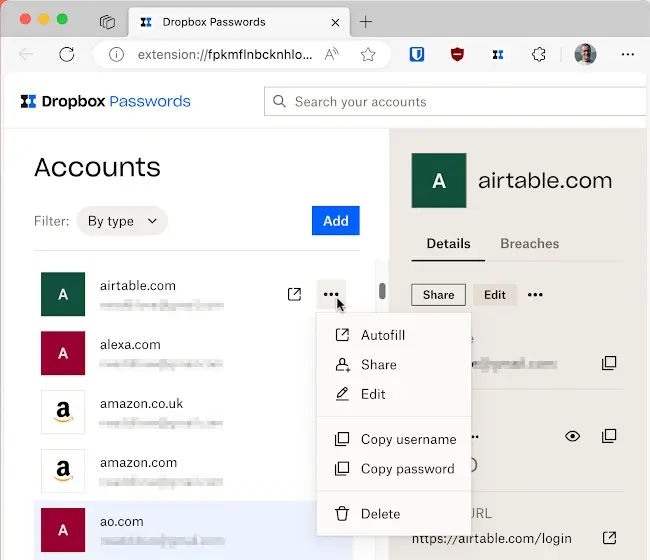The width and height of the screenshot is (650, 560).
Task: Click the amazon.co.uk logo icon
Action: click(63, 412)
